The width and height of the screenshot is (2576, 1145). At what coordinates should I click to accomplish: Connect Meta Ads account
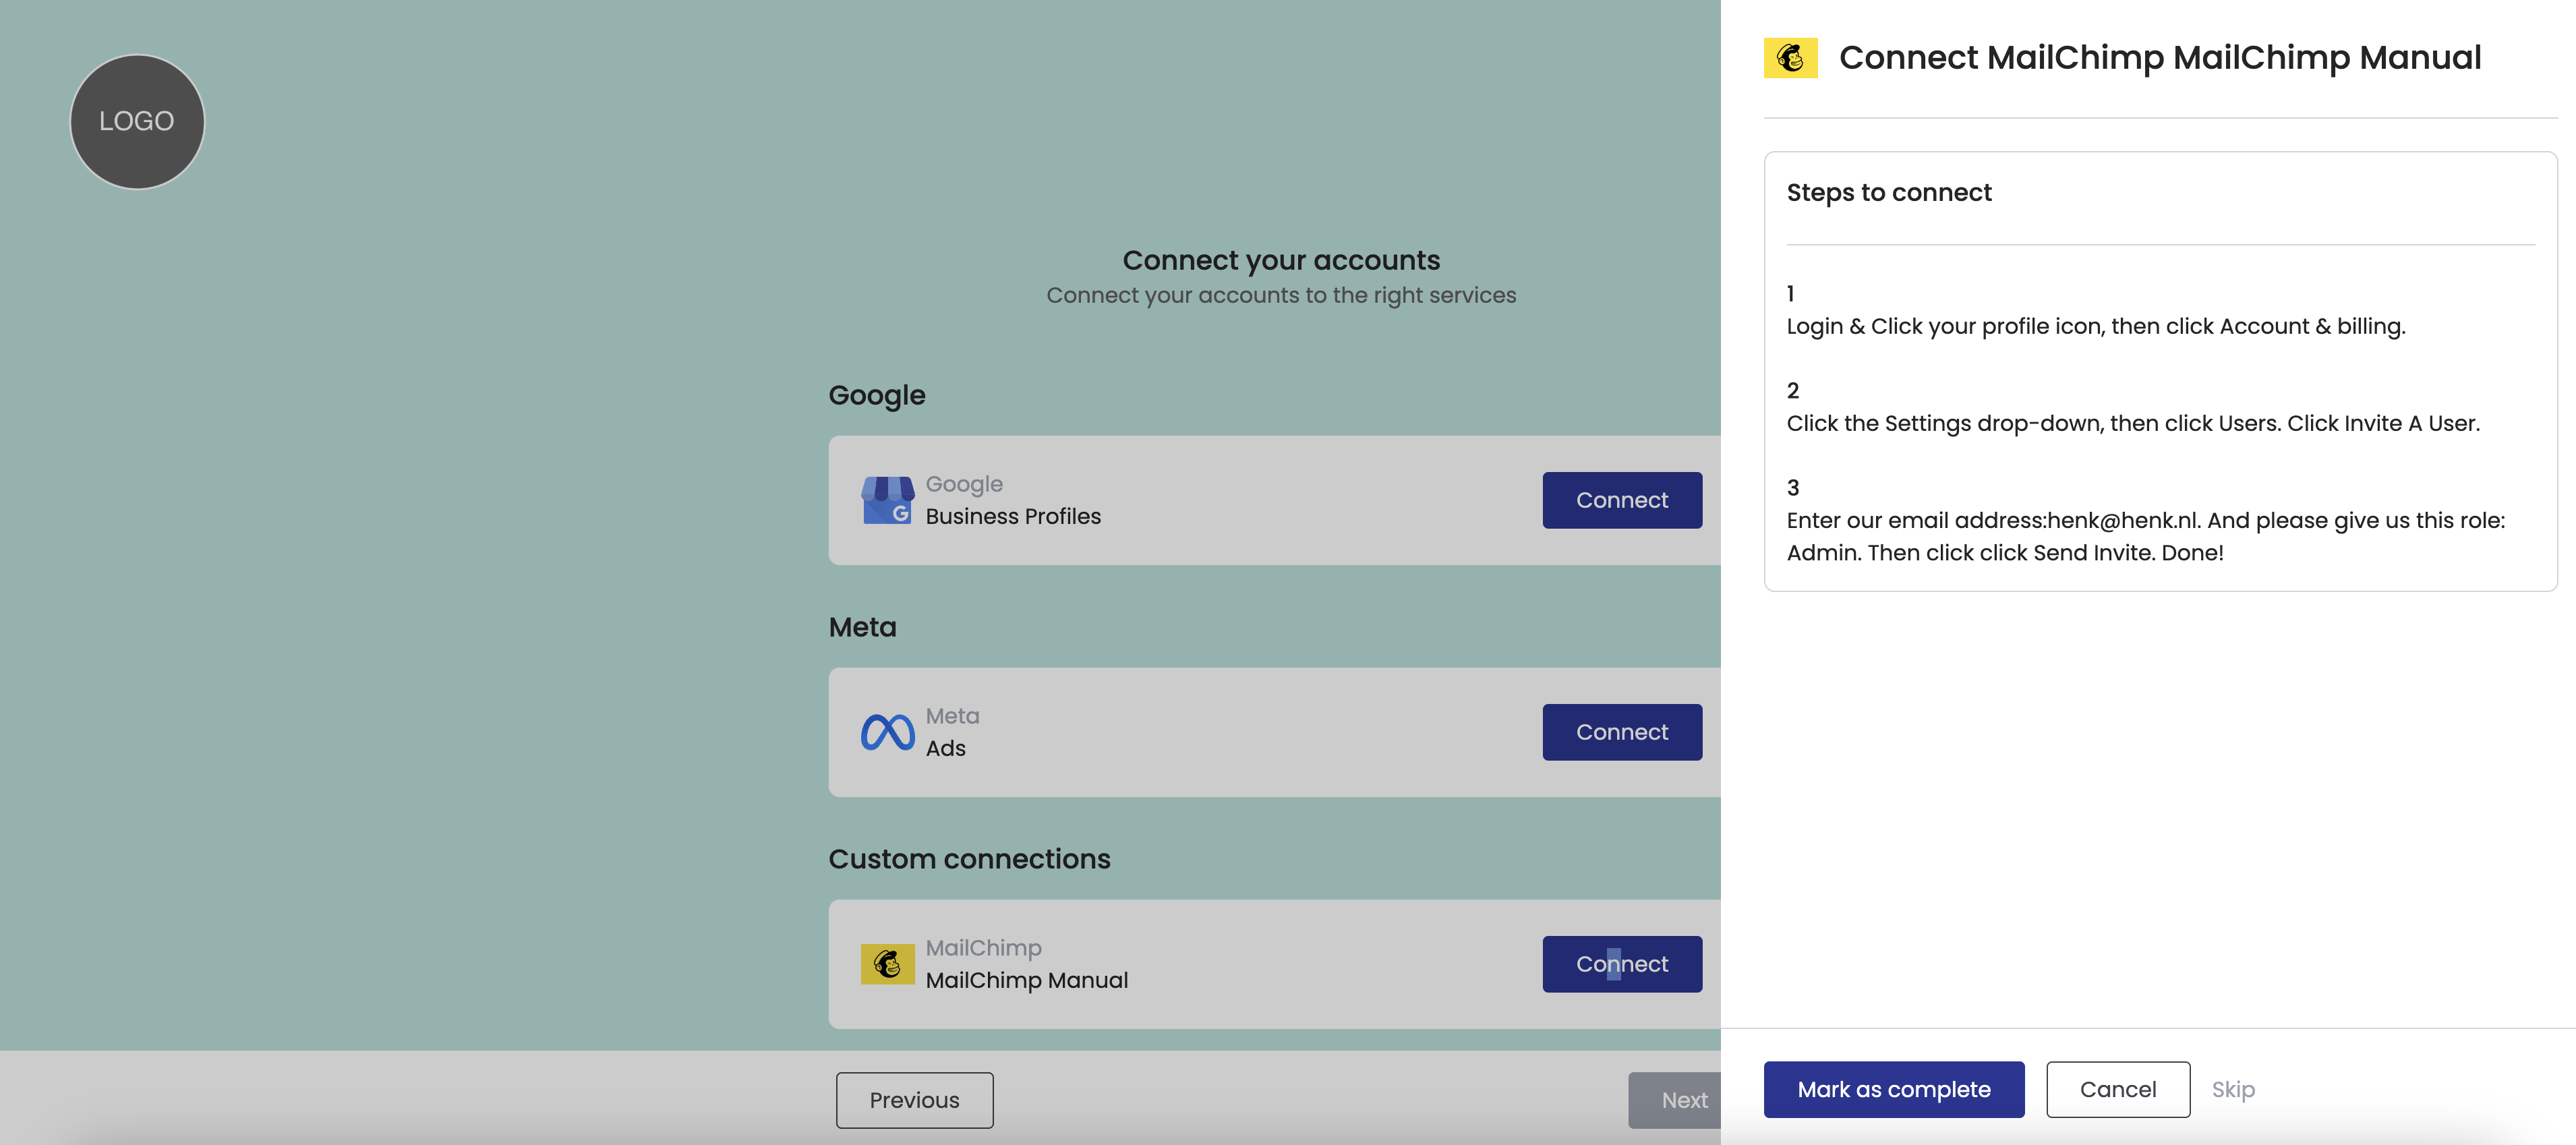[1622, 732]
